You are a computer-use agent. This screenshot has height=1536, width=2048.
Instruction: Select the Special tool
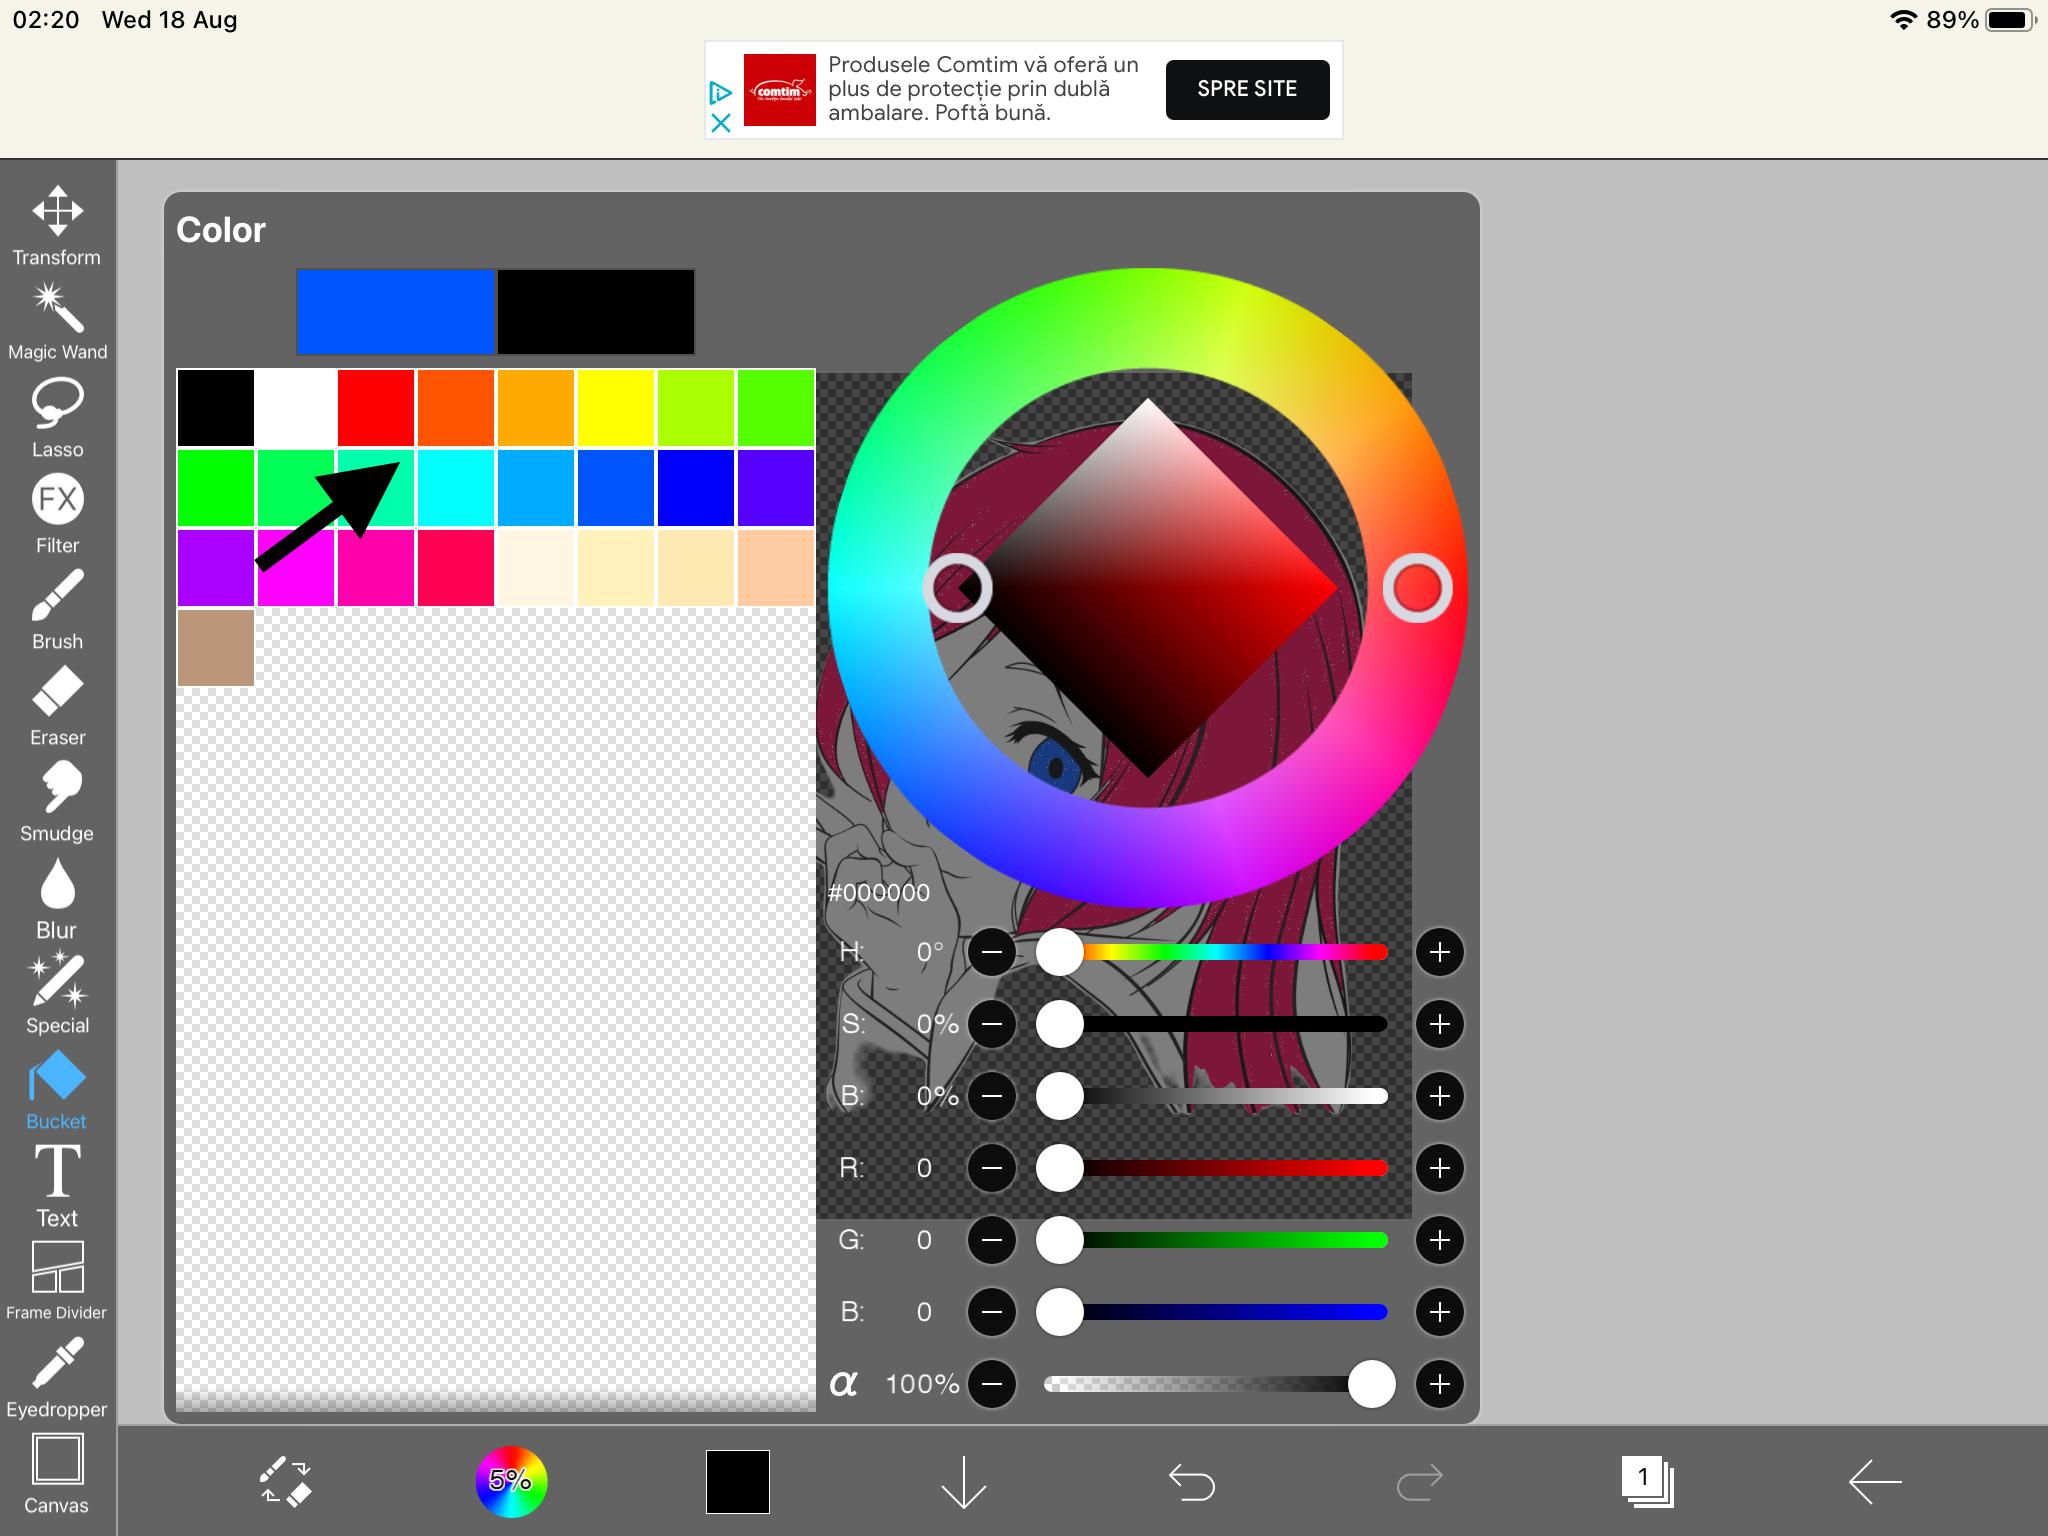[x=57, y=994]
